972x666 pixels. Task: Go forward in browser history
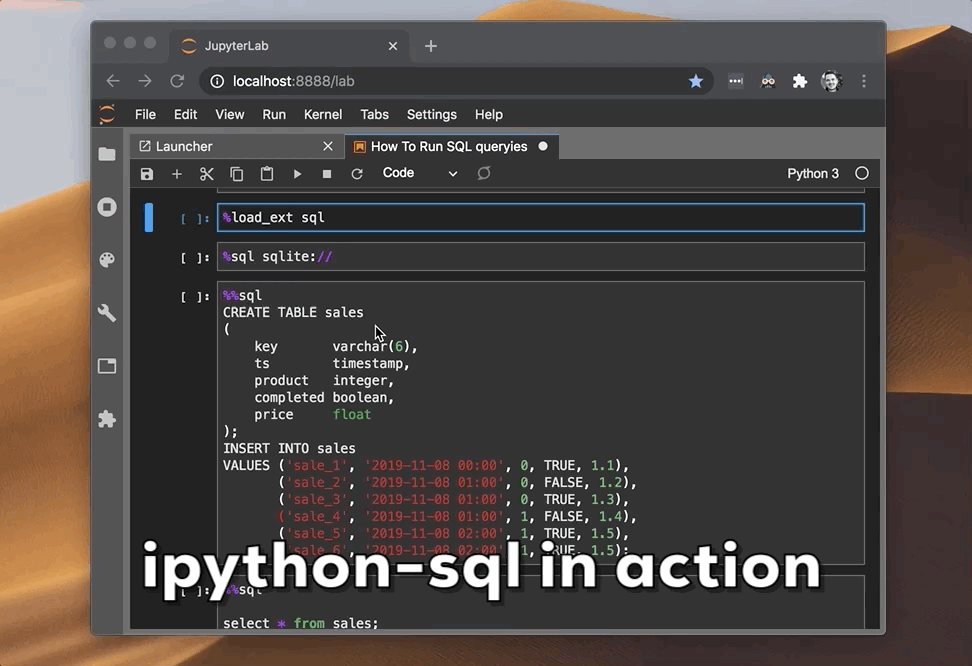[145, 81]
